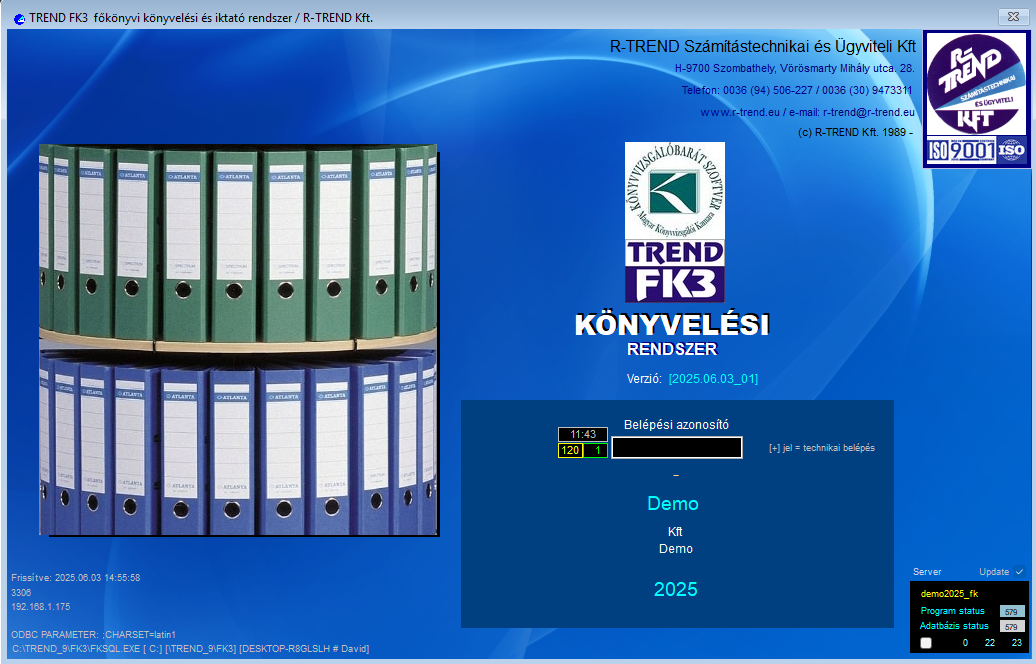Screen dimensions: 1036x664
Task: Click the green 1 counter box
Action: [x=595, y=451]
